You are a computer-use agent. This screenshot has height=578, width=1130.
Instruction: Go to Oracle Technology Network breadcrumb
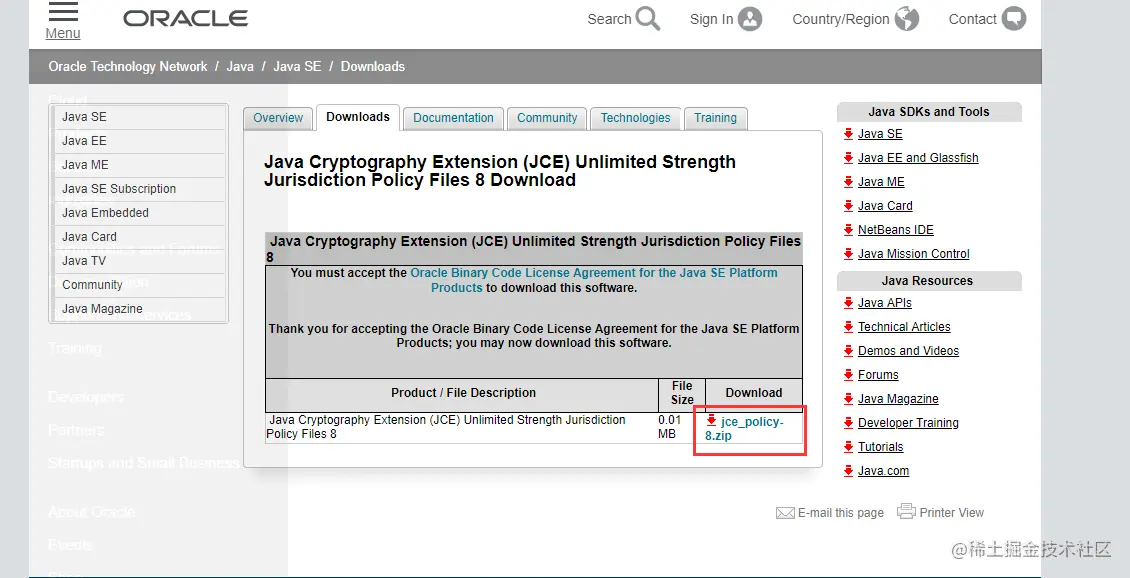(x=128, y=66)
